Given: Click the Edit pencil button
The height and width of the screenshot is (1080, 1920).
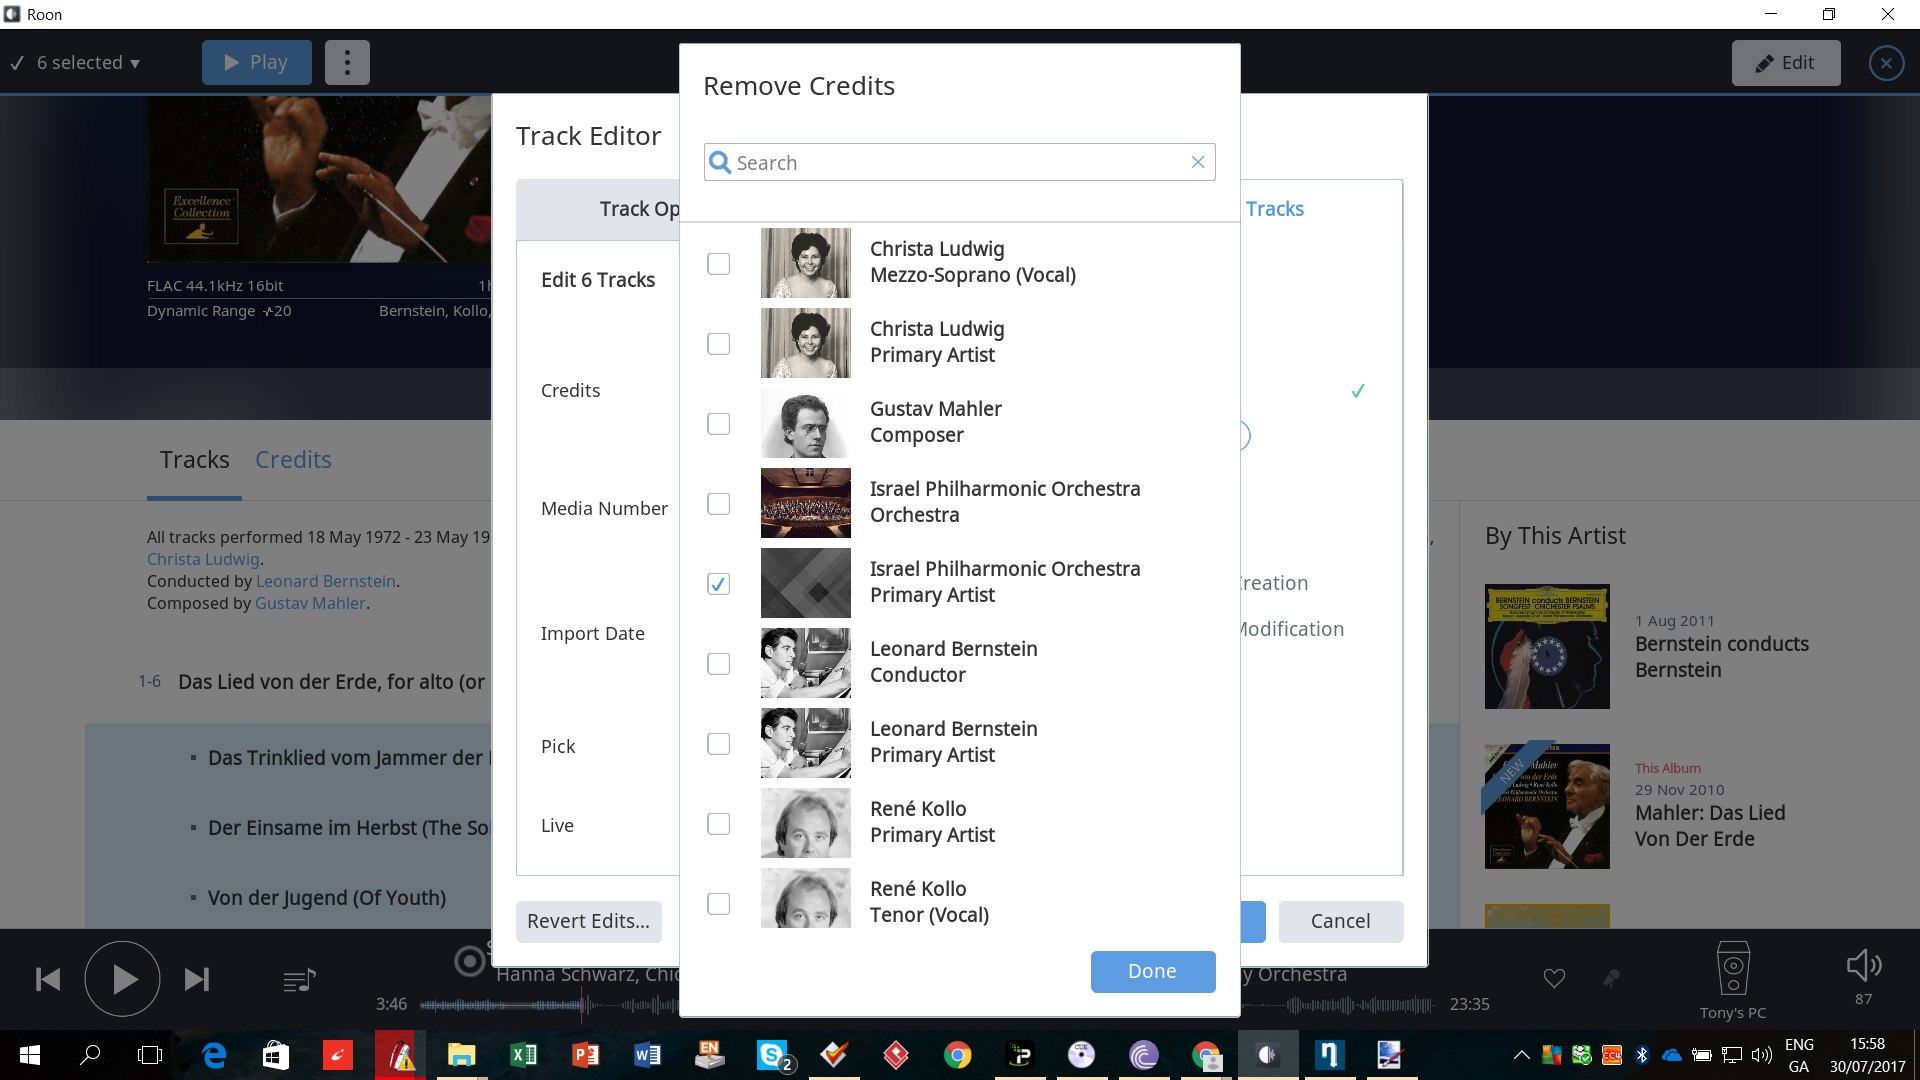Looking at the screenshot, I should tap(1786, 62).
